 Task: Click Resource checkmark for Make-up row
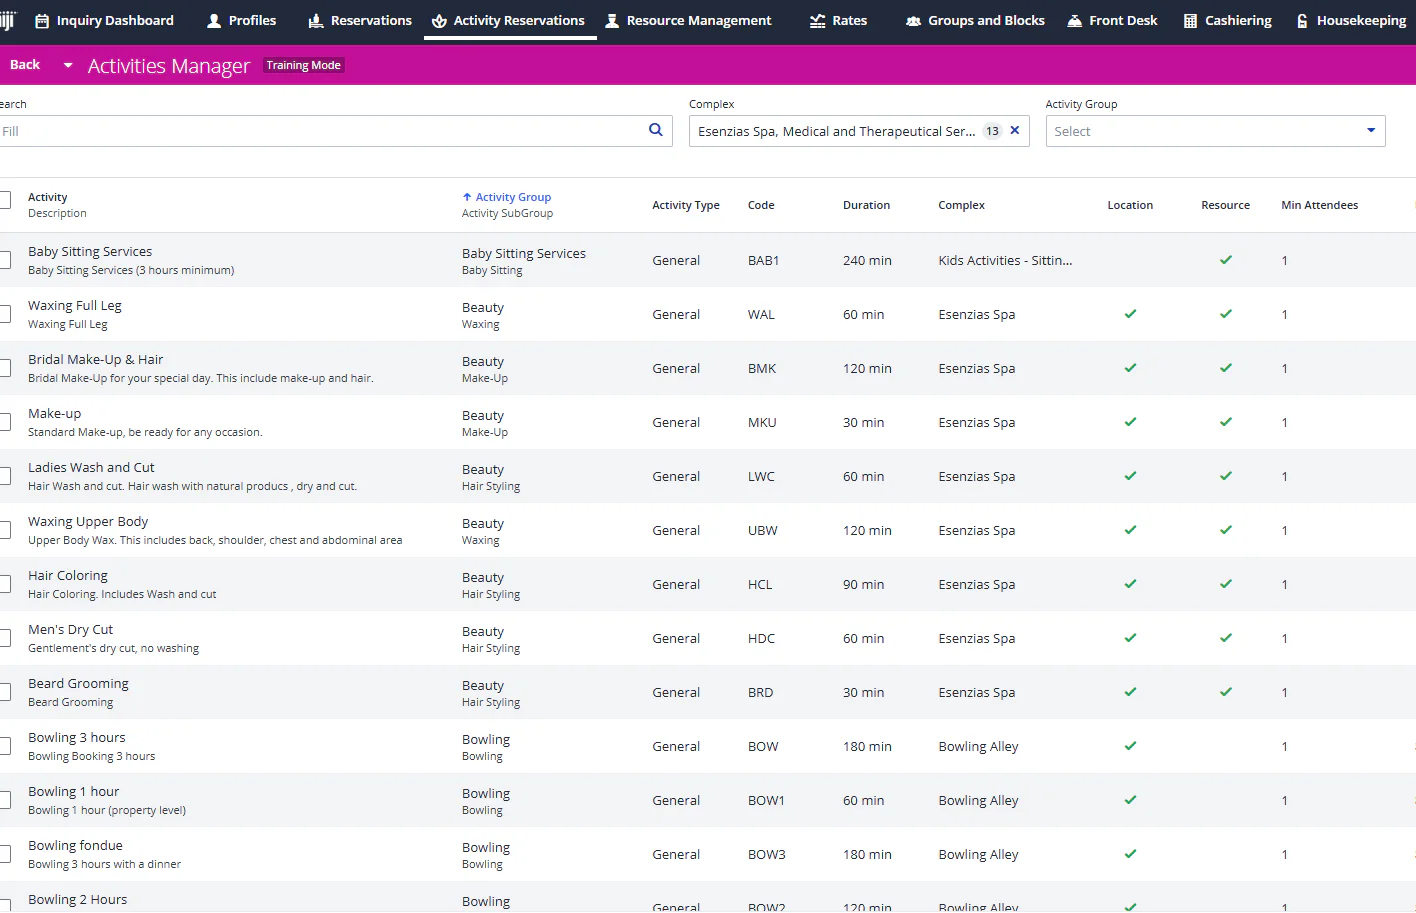coord(1226,422)
